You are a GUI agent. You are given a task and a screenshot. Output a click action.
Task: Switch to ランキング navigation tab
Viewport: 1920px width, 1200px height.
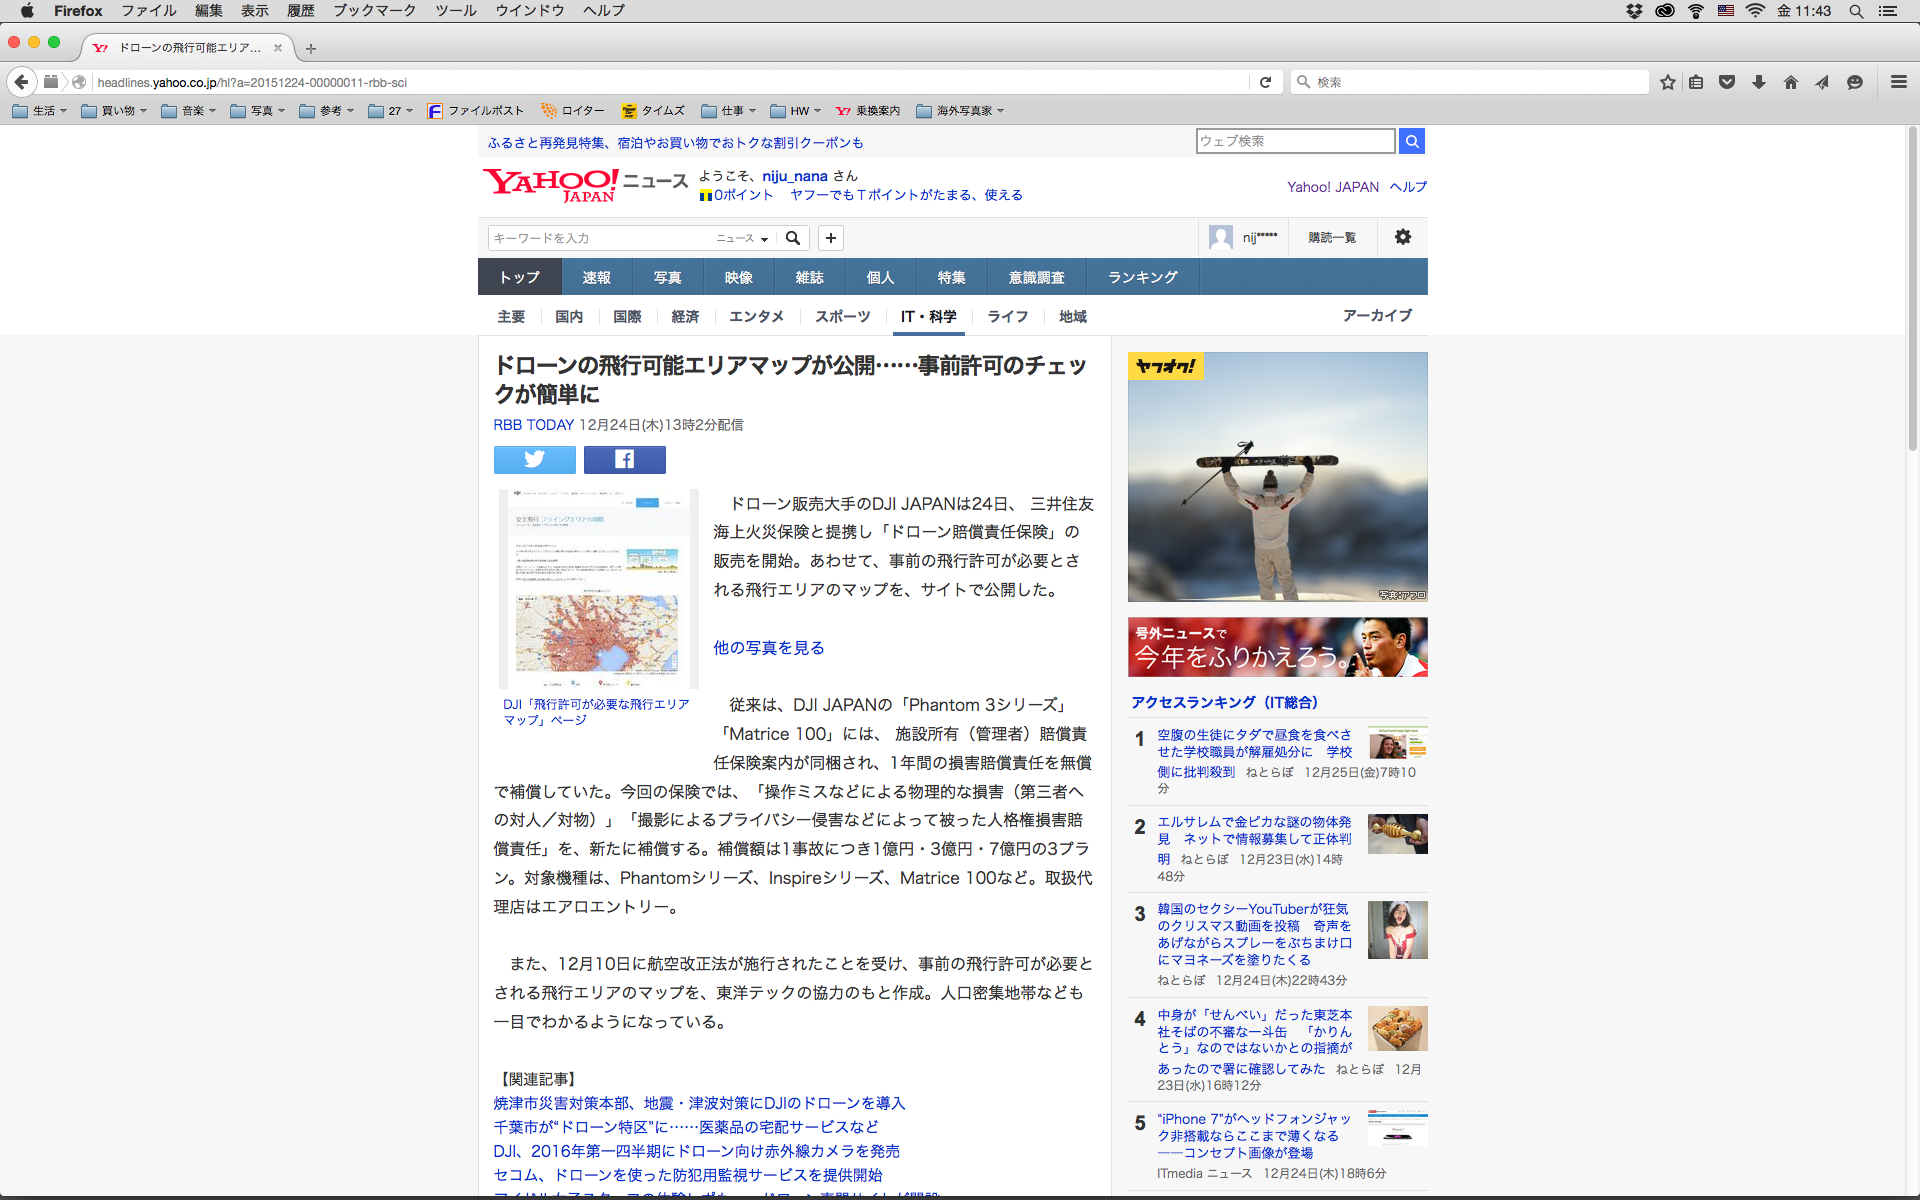click(1142, 277)
